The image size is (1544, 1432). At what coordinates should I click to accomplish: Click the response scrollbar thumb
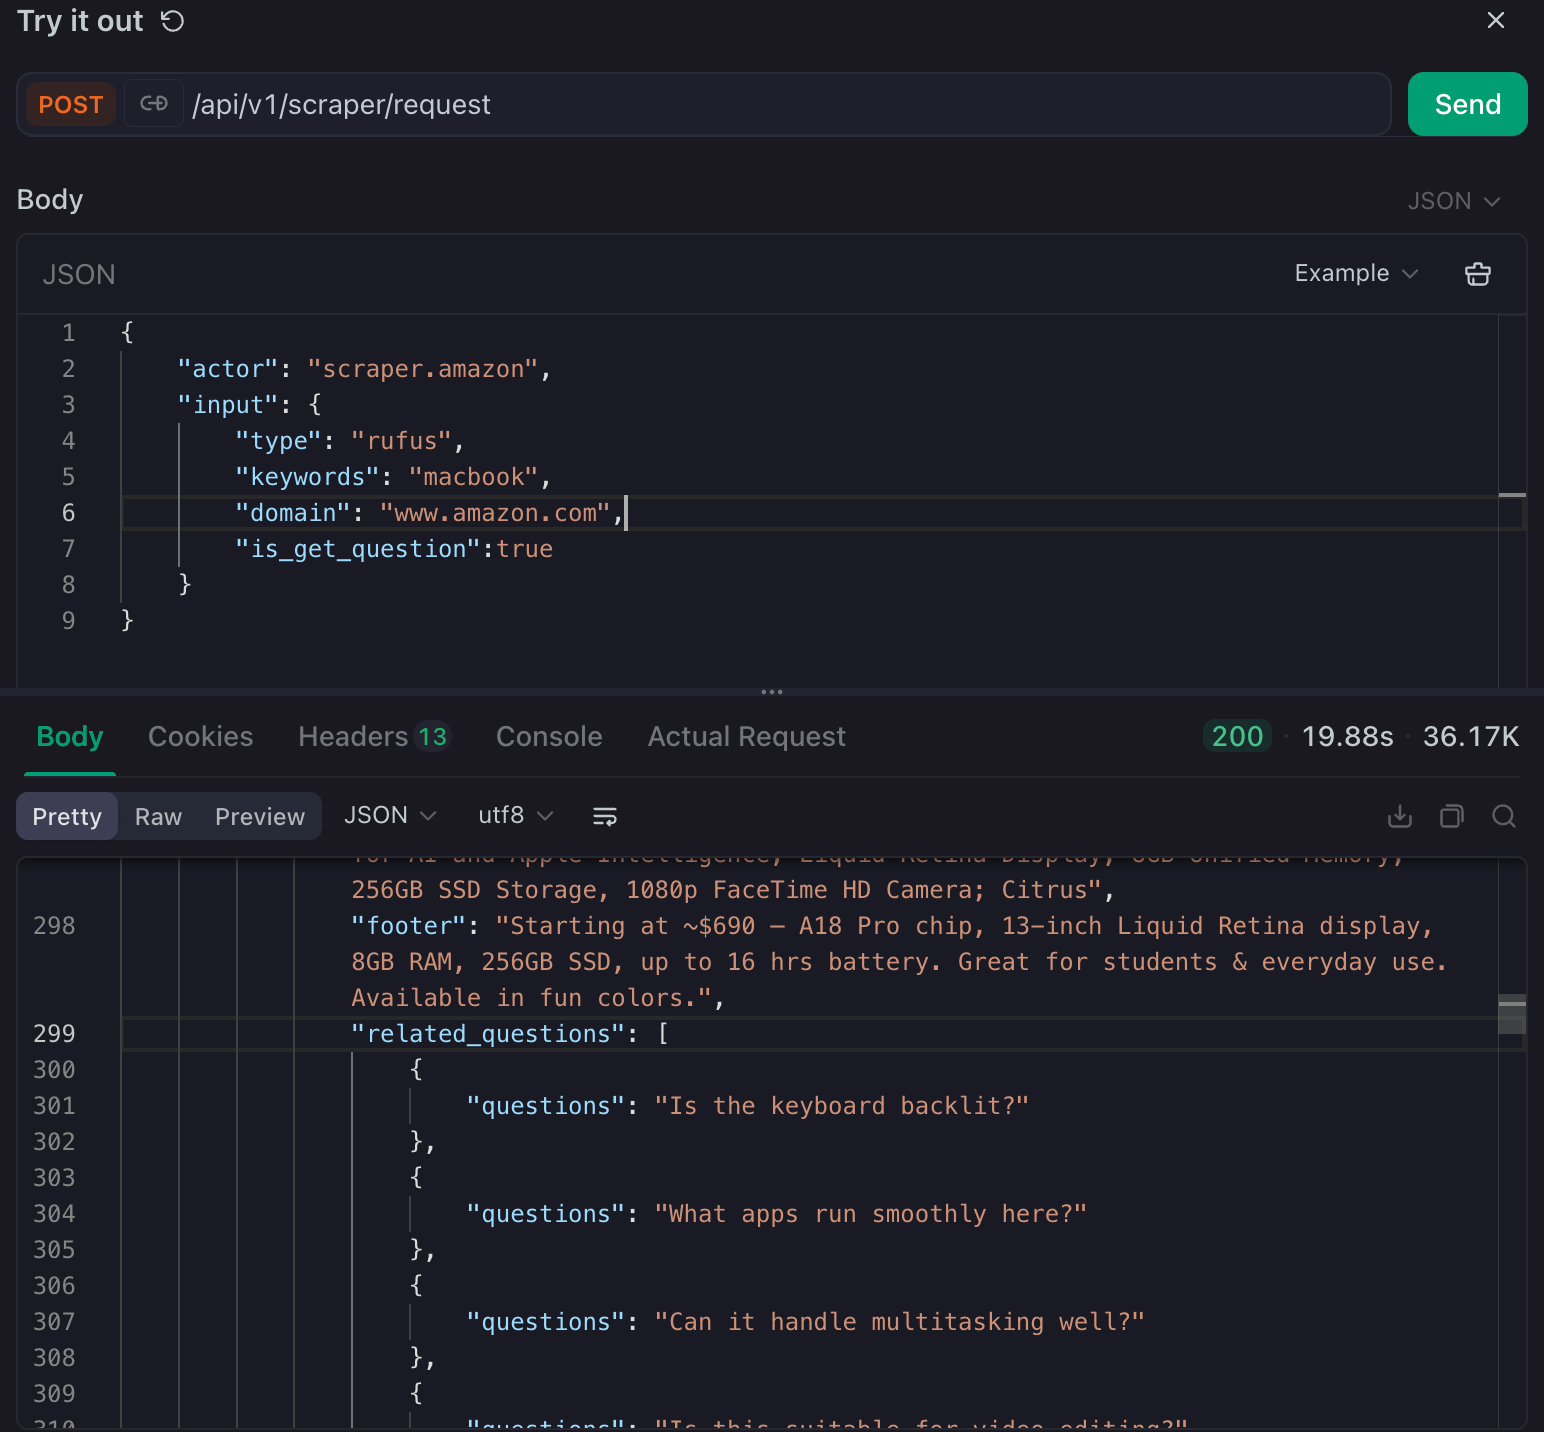1512,1015
